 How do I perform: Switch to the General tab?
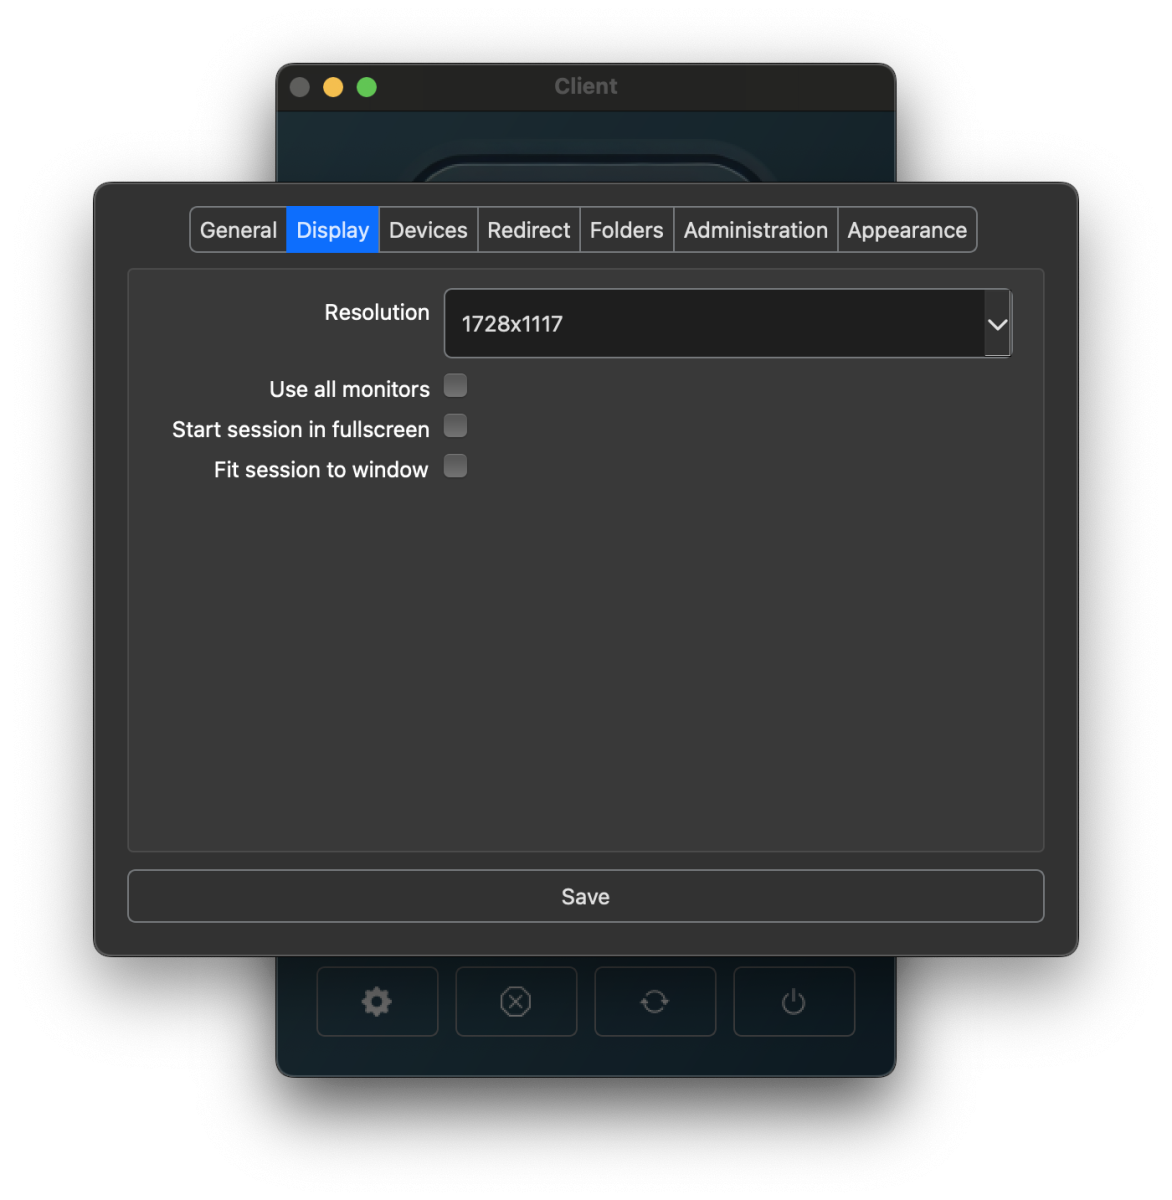point(238,230)
